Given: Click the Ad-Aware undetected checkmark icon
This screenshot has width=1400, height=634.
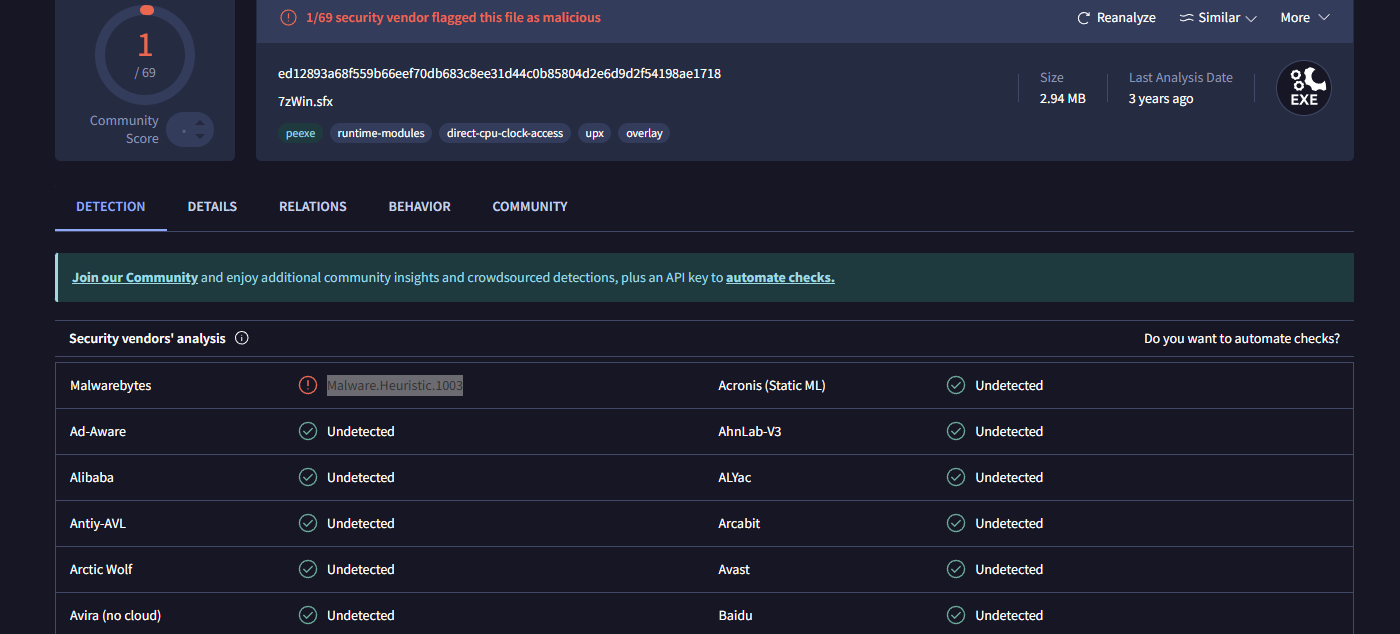Looking at the screenshot, I should pos(308,431).
